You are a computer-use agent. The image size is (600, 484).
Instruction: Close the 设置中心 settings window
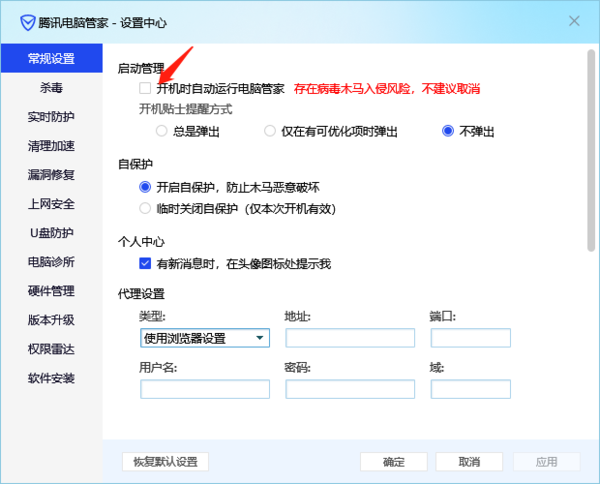tap(574, 21)
